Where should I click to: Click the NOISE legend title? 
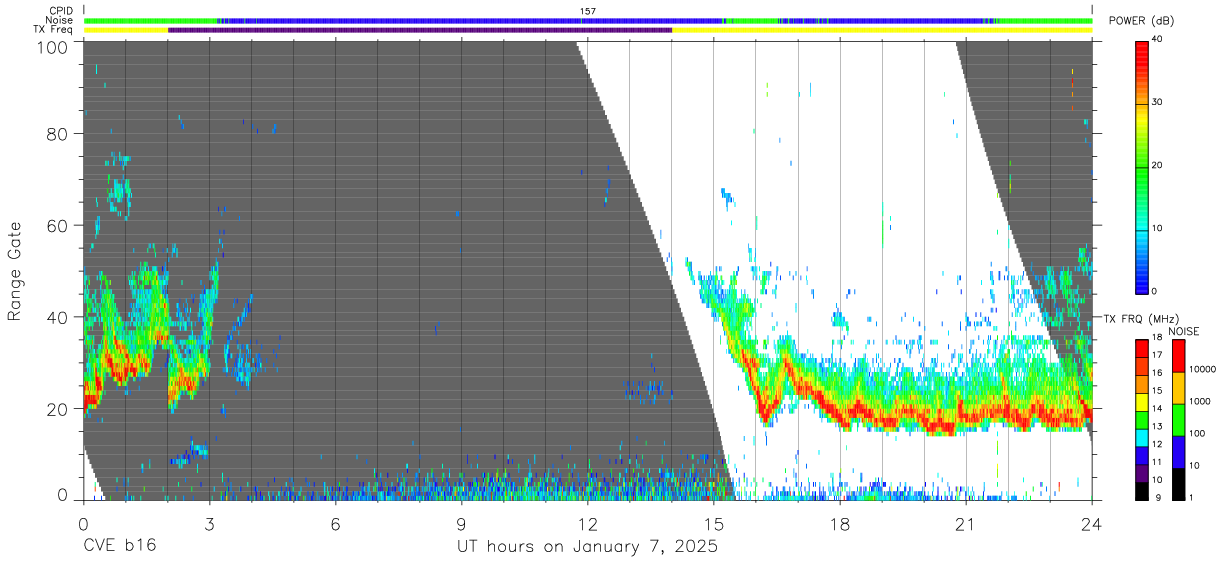(1184, 331)
